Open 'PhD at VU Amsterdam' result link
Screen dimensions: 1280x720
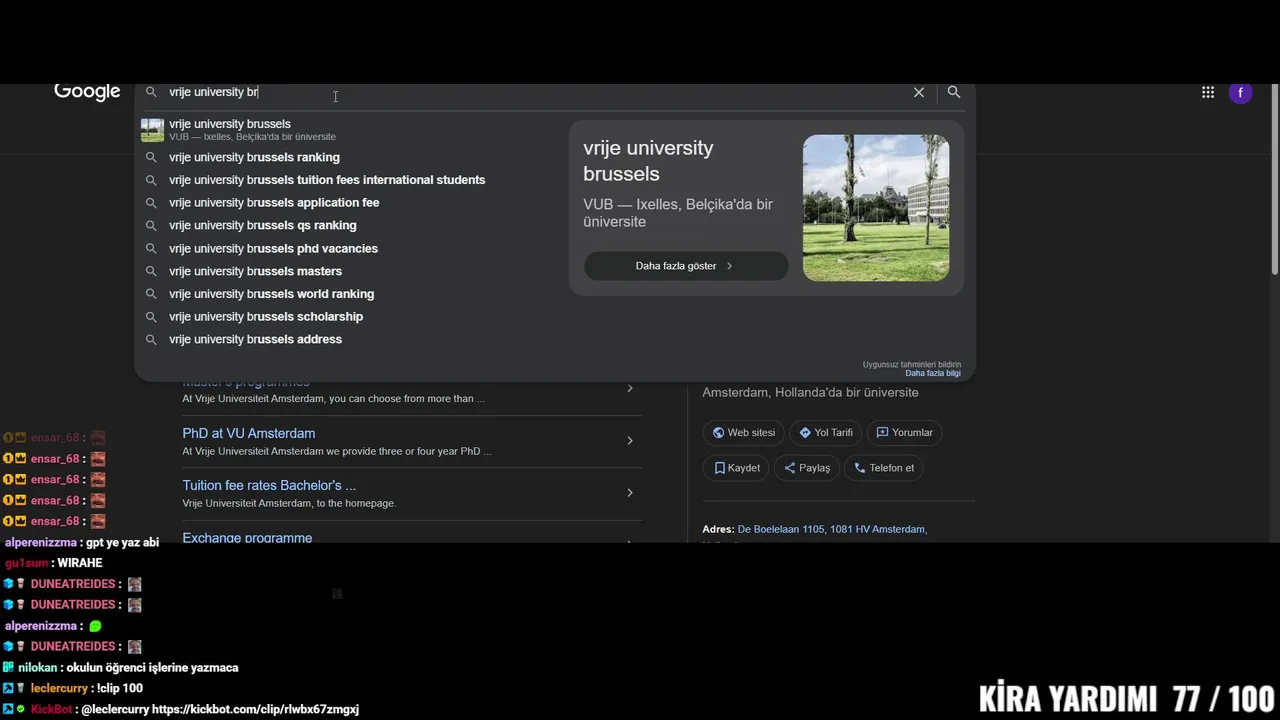(x=248, y=434)
